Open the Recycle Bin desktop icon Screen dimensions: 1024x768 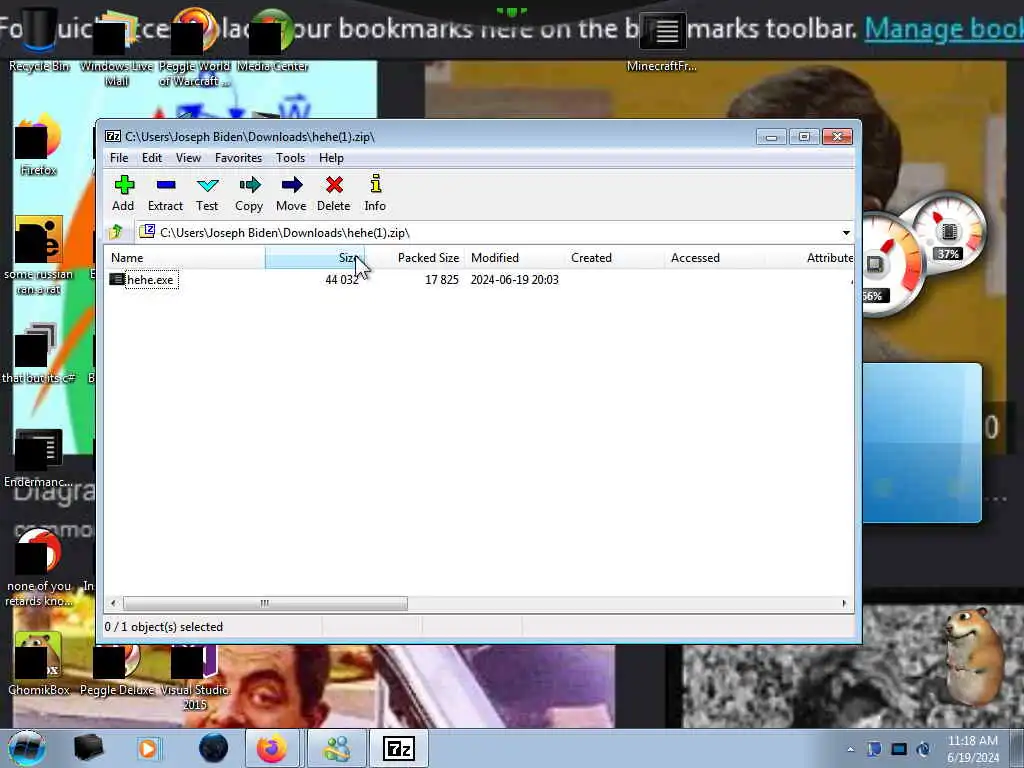click(x=39, y=38)
